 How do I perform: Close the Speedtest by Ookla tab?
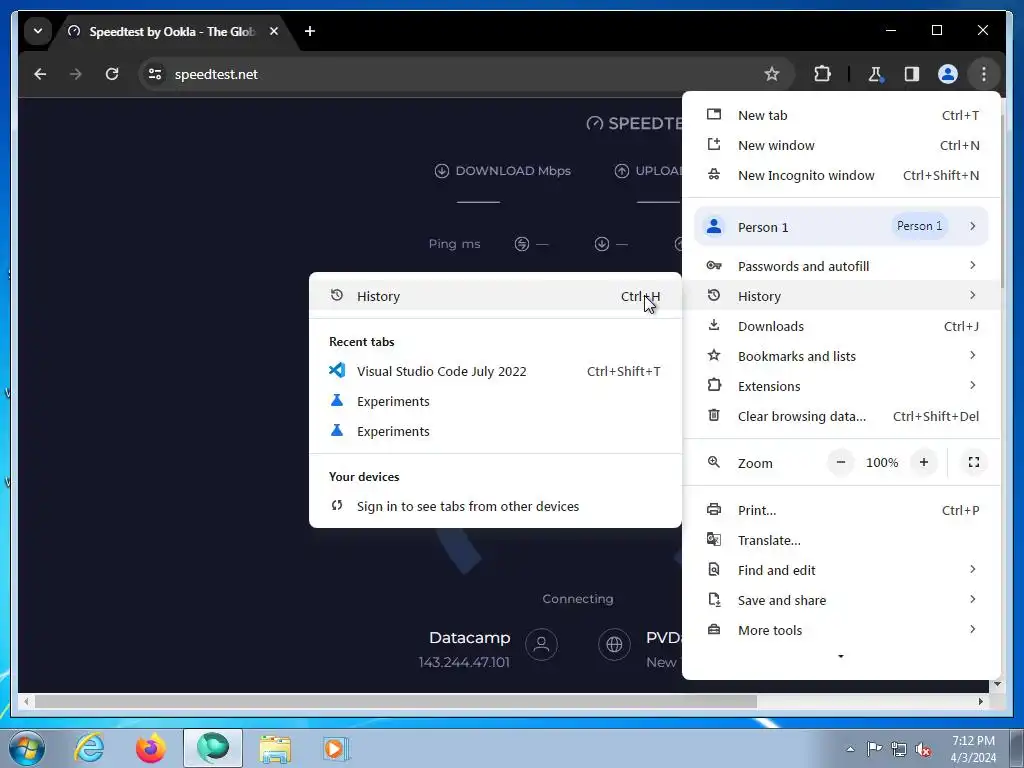tap(274, 31)
